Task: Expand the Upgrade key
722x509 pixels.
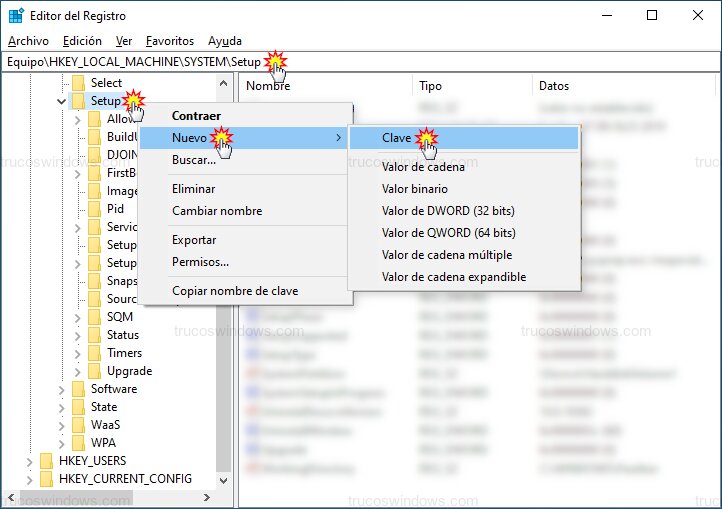Action: click(x=77, y=372)
